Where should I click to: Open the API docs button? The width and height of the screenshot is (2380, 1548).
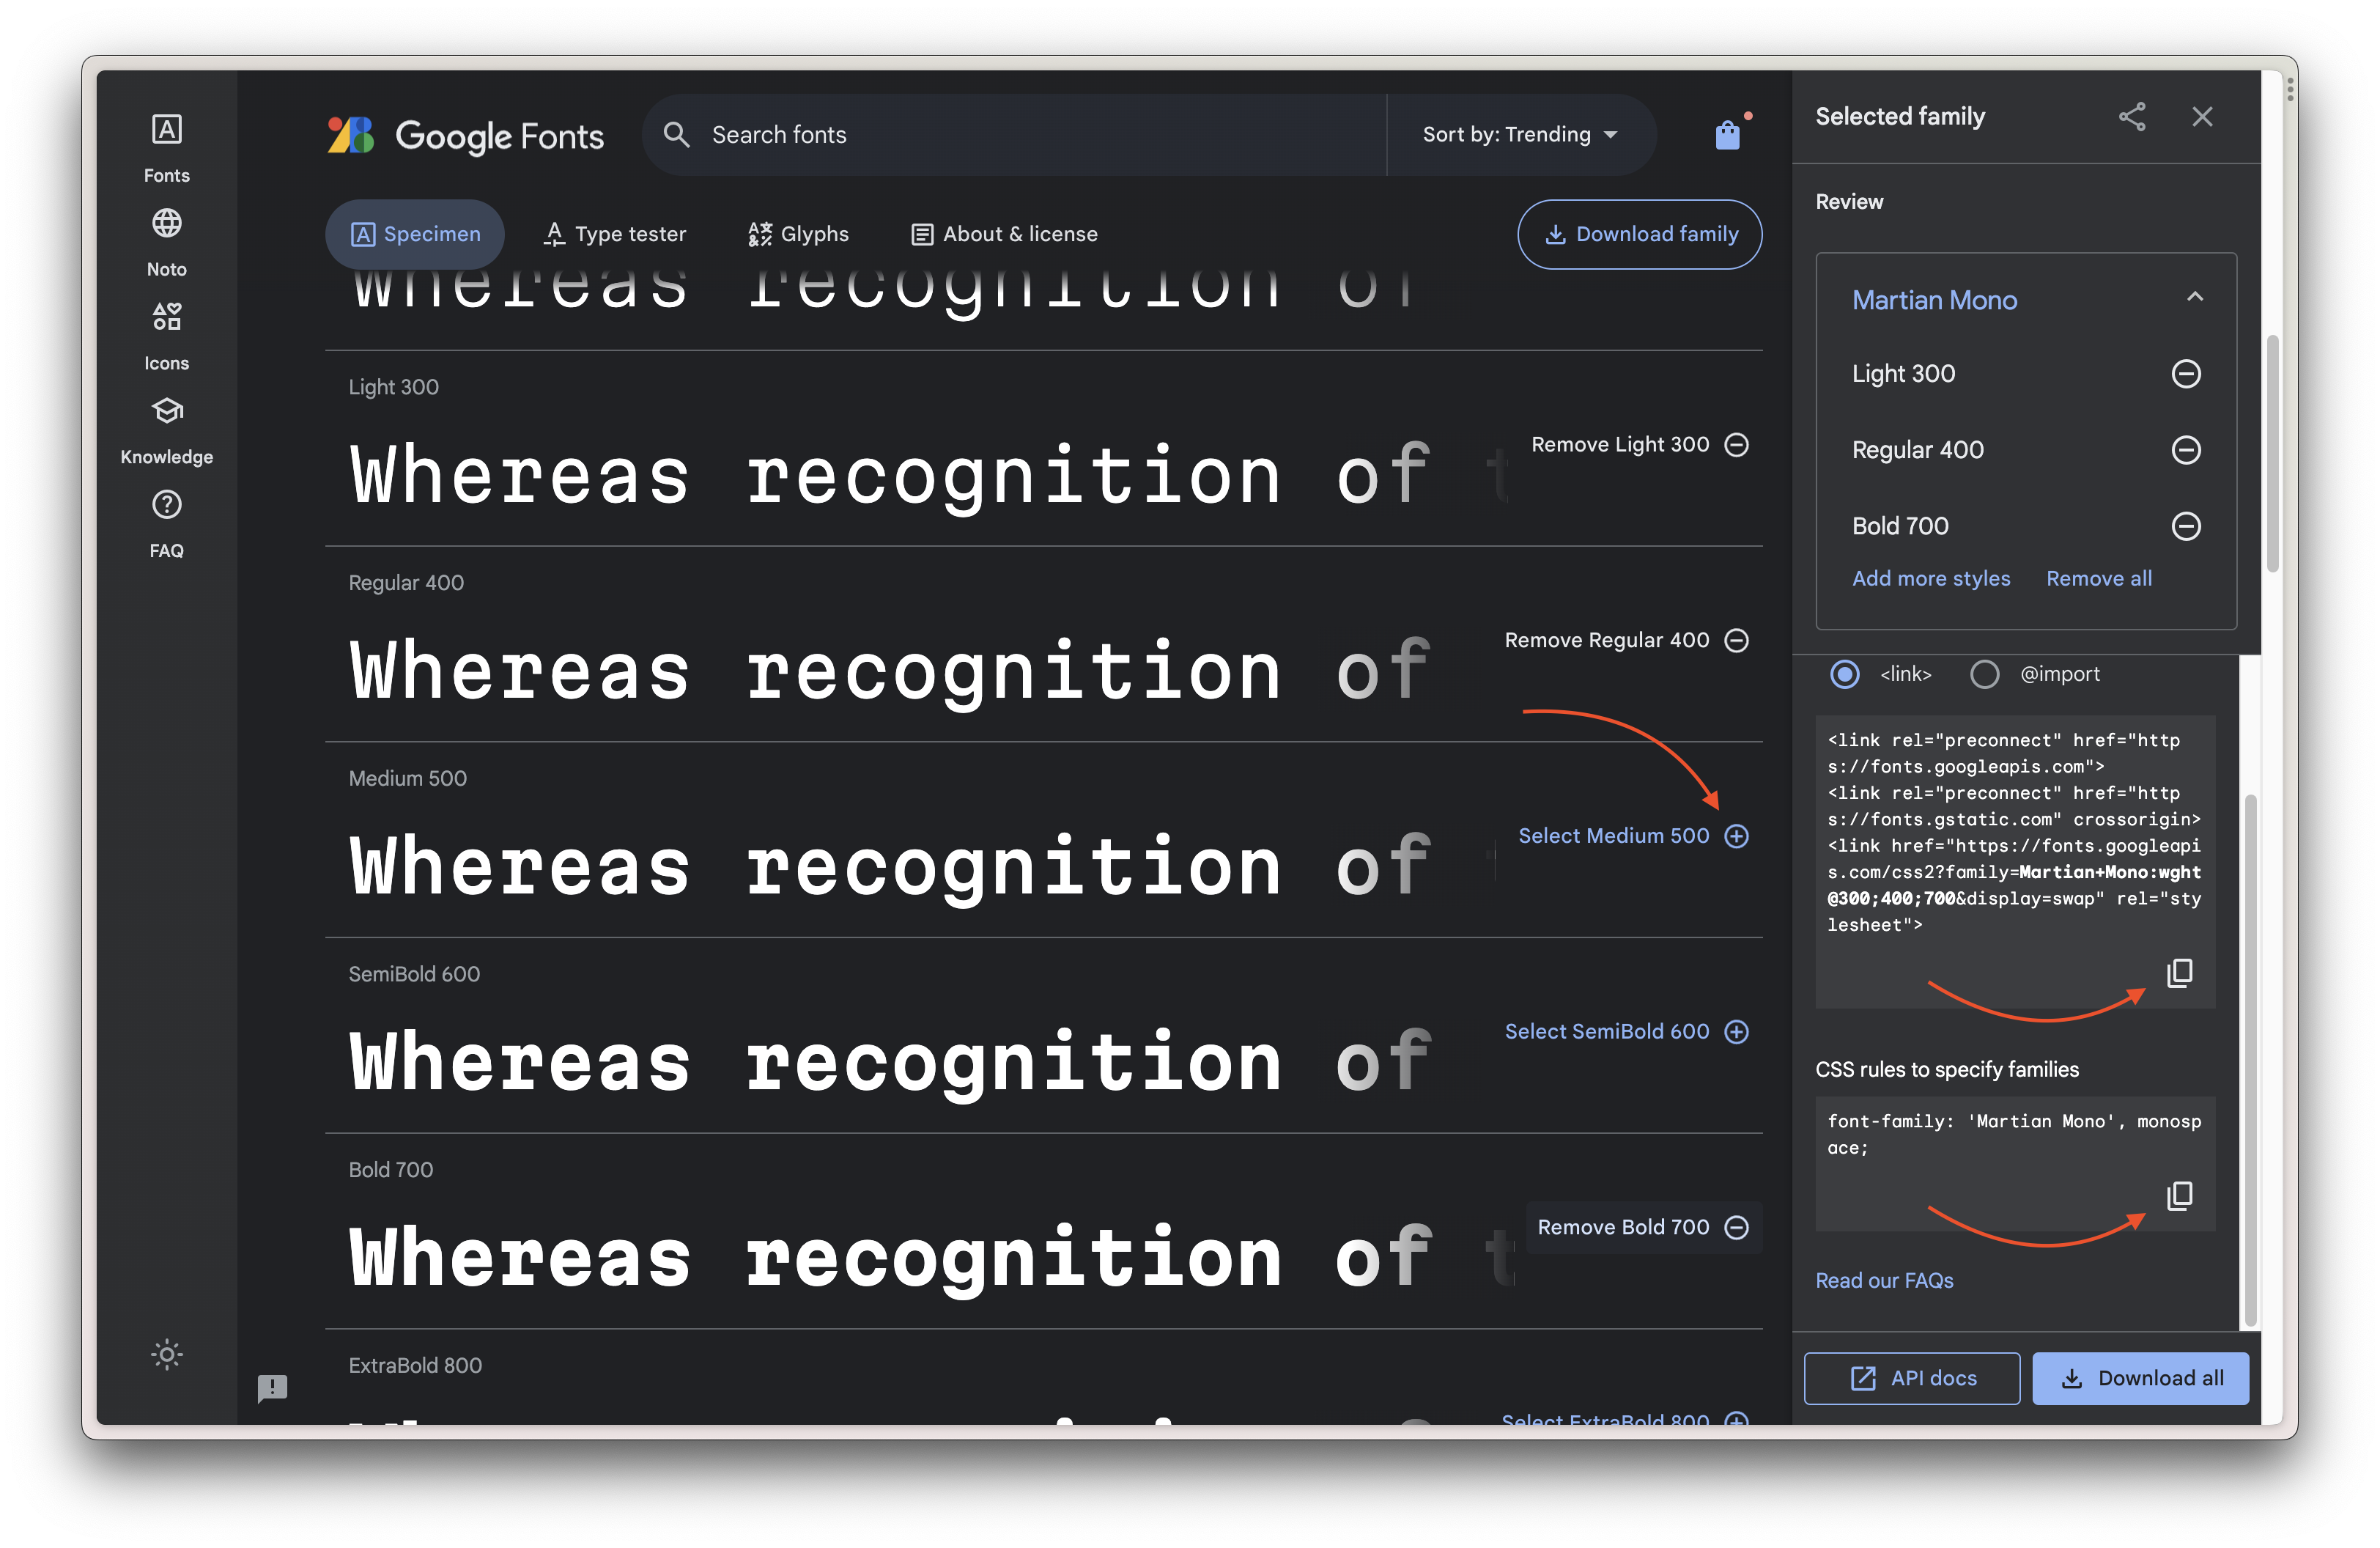point(1911,1378)
